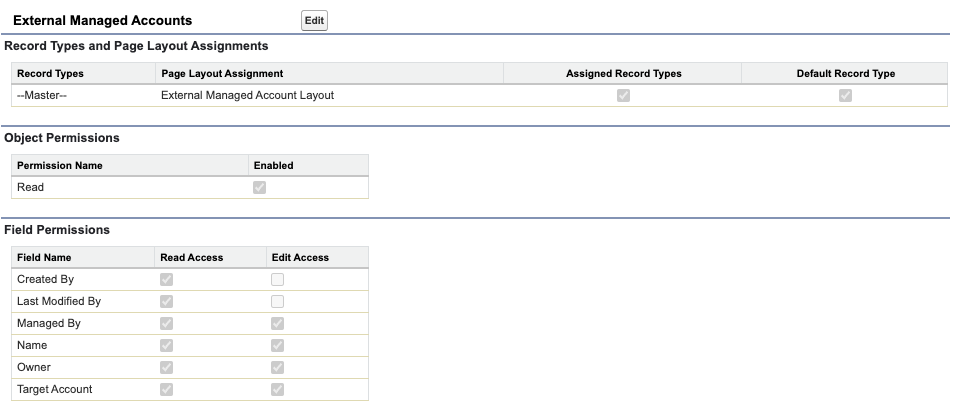Click the Field Name column header
The height and width of the screenshot is (408, 955).
[x=44, y=258]
